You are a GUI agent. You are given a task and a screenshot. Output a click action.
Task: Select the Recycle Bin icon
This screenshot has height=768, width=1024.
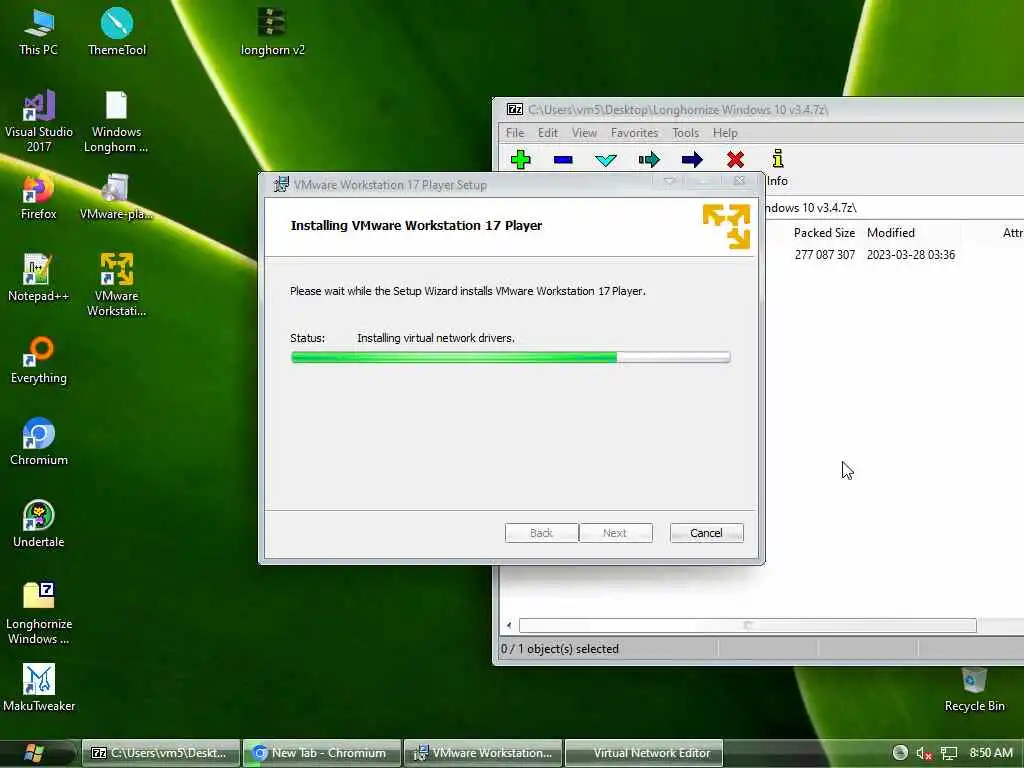click(974, 689)
